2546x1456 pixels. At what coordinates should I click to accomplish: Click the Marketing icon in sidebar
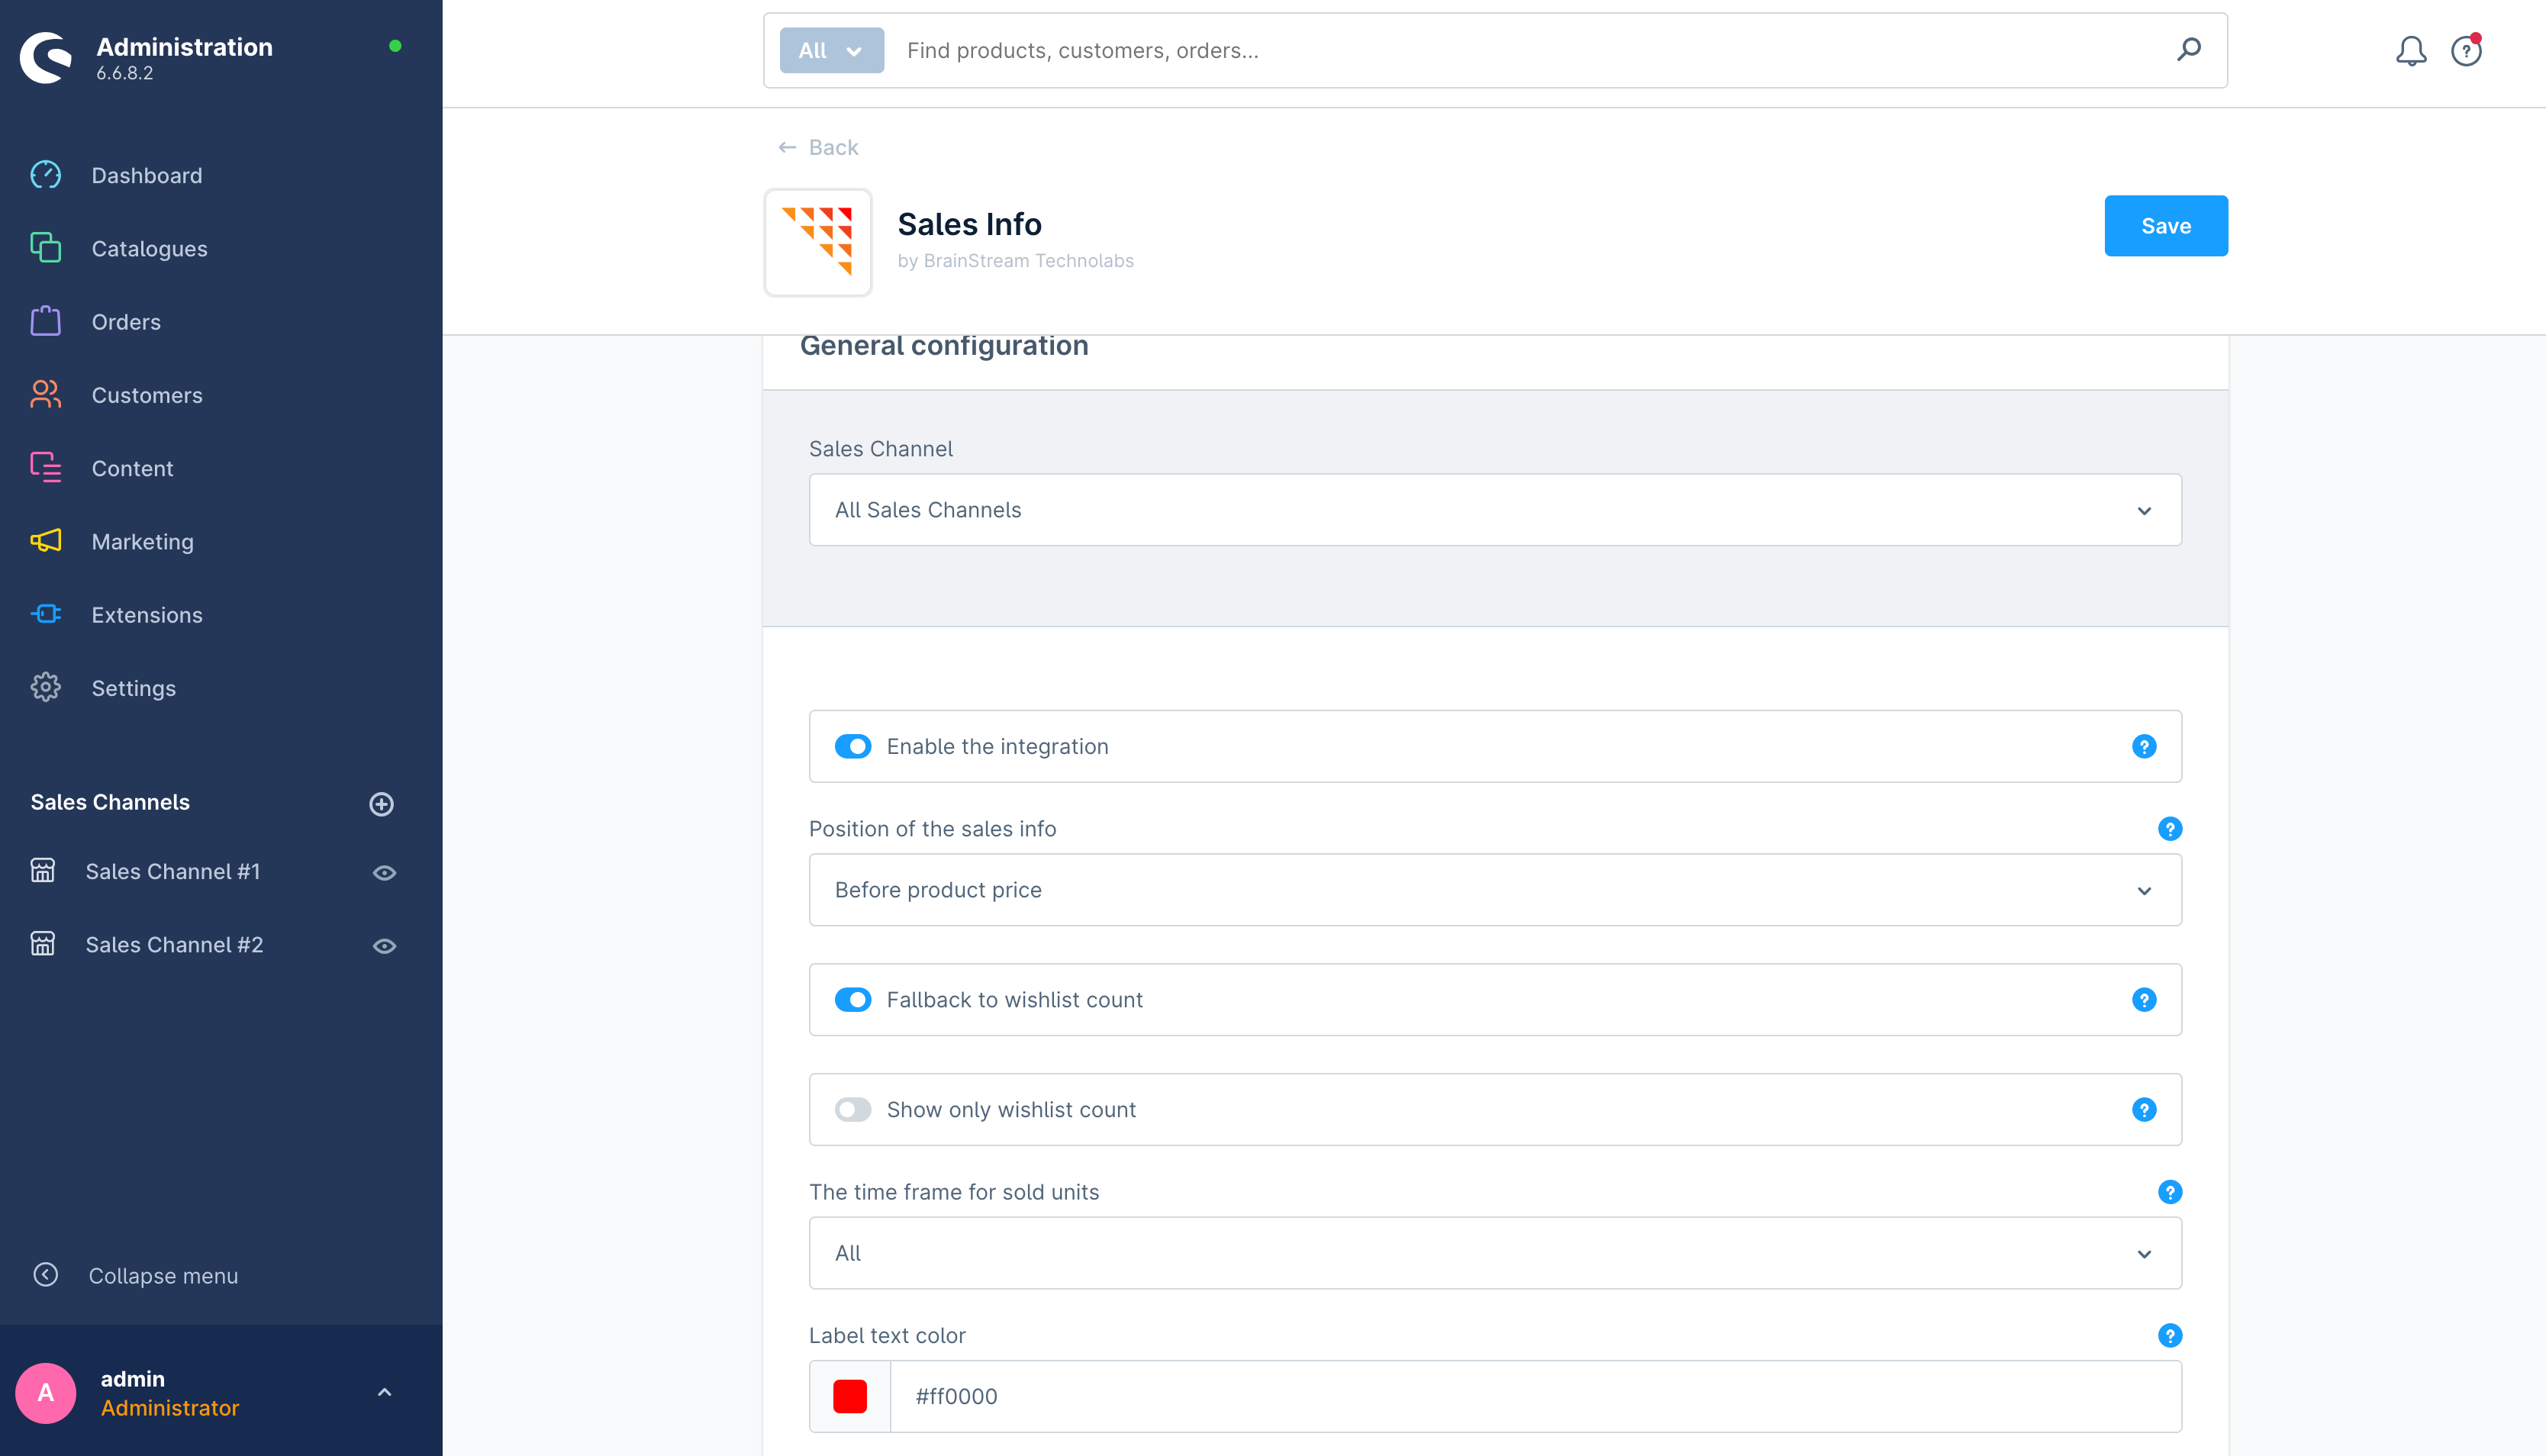pos(47,542)
